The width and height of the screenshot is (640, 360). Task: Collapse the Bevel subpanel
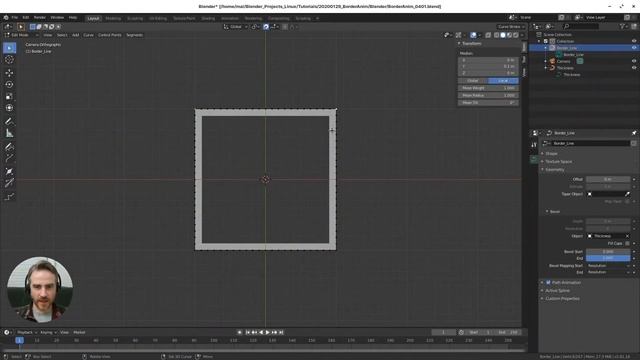click(554, 212)
